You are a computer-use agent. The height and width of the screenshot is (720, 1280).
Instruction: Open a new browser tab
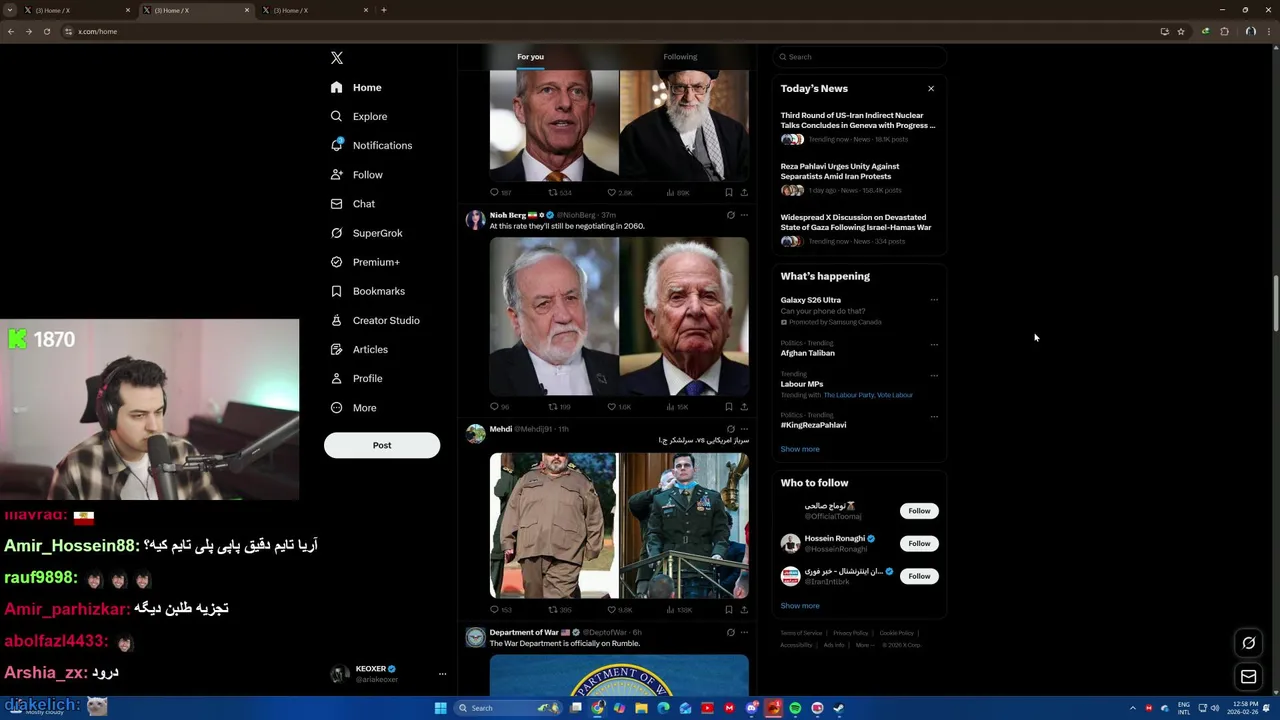click(384, 10)
